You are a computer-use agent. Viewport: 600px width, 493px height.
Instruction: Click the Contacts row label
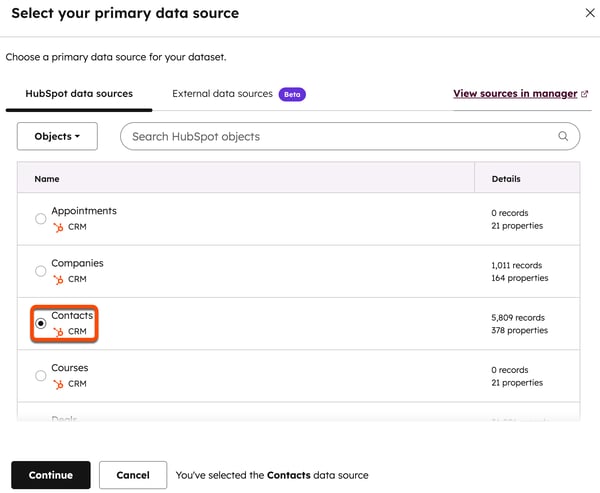(72, 315)
